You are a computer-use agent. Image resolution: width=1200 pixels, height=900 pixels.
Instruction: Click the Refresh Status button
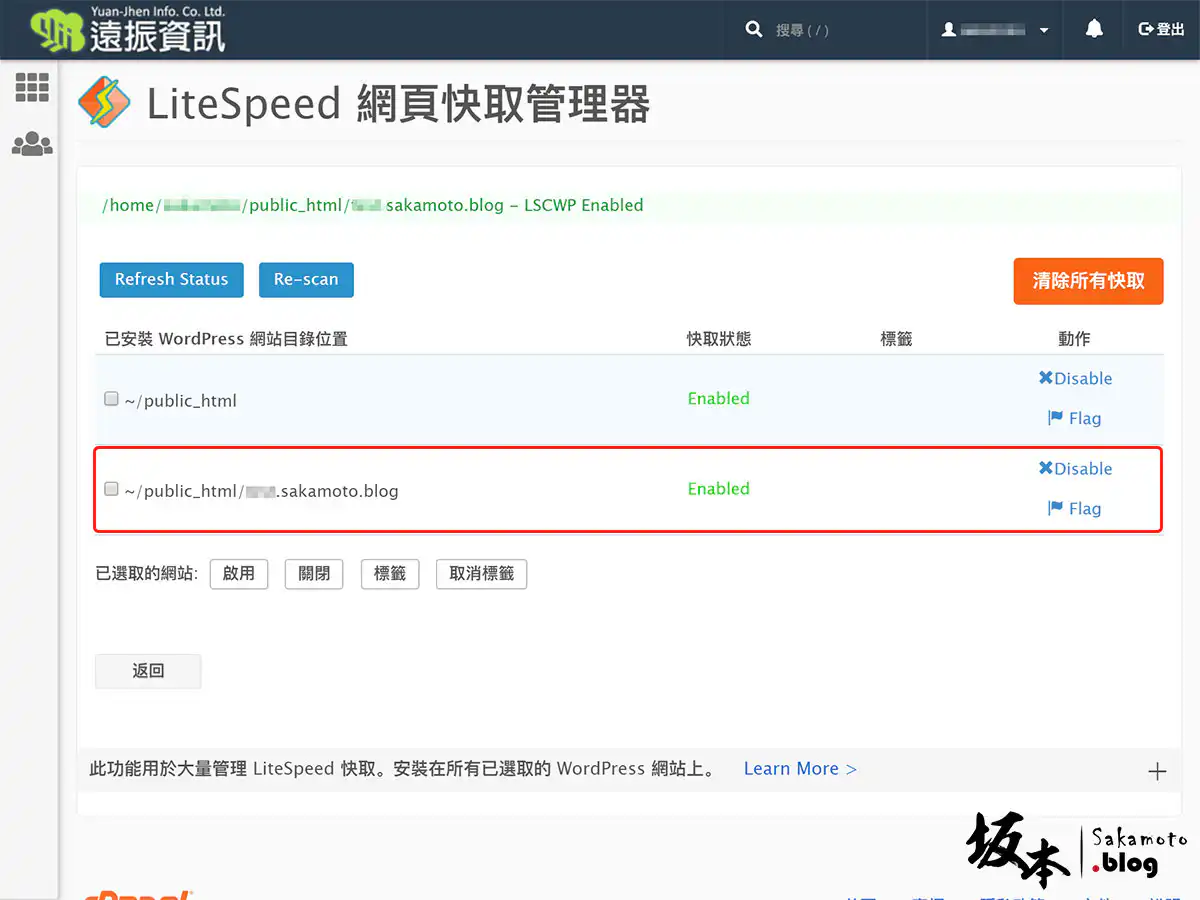click(x=171, y=280)
